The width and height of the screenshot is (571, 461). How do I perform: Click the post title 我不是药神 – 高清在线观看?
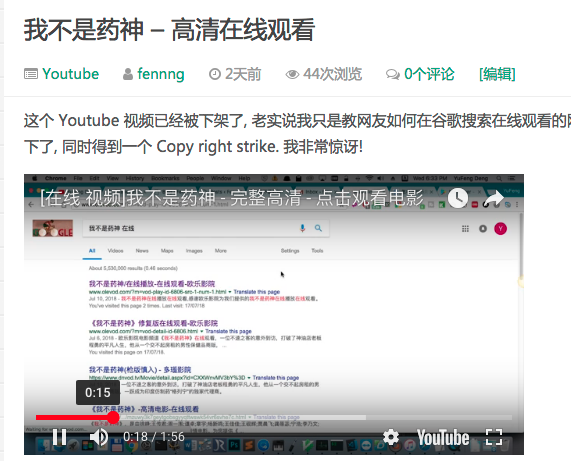click(169, 29)
